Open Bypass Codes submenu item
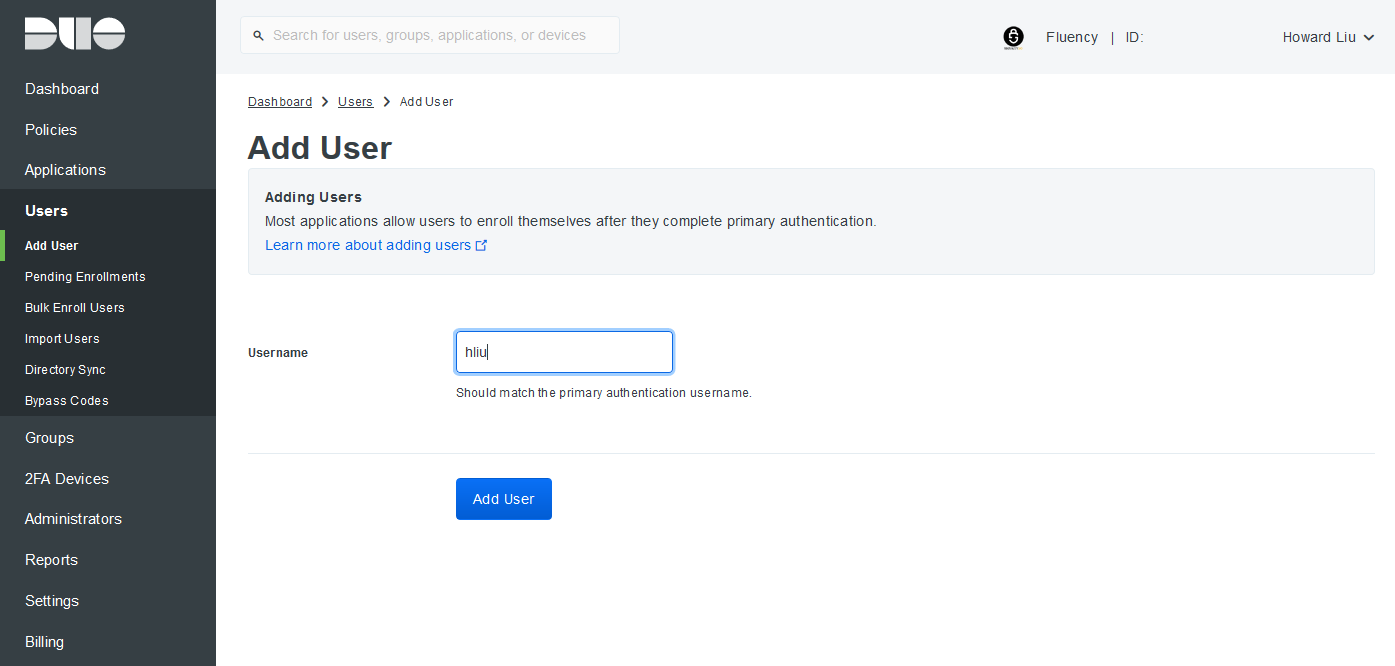 [x=67, y=401]
